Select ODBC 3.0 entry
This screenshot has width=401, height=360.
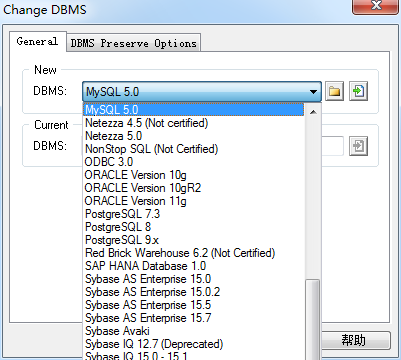pos(193,162)
